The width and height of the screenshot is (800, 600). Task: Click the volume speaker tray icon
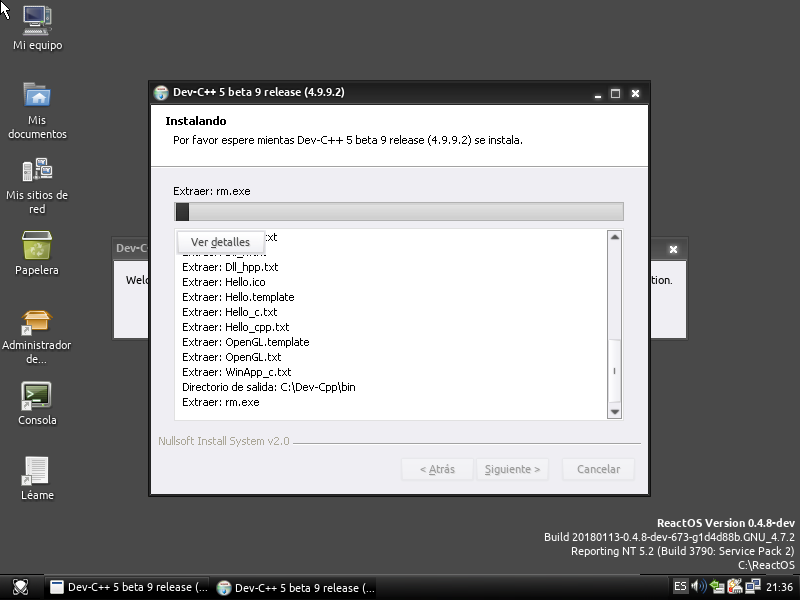(x=699, y=586)
